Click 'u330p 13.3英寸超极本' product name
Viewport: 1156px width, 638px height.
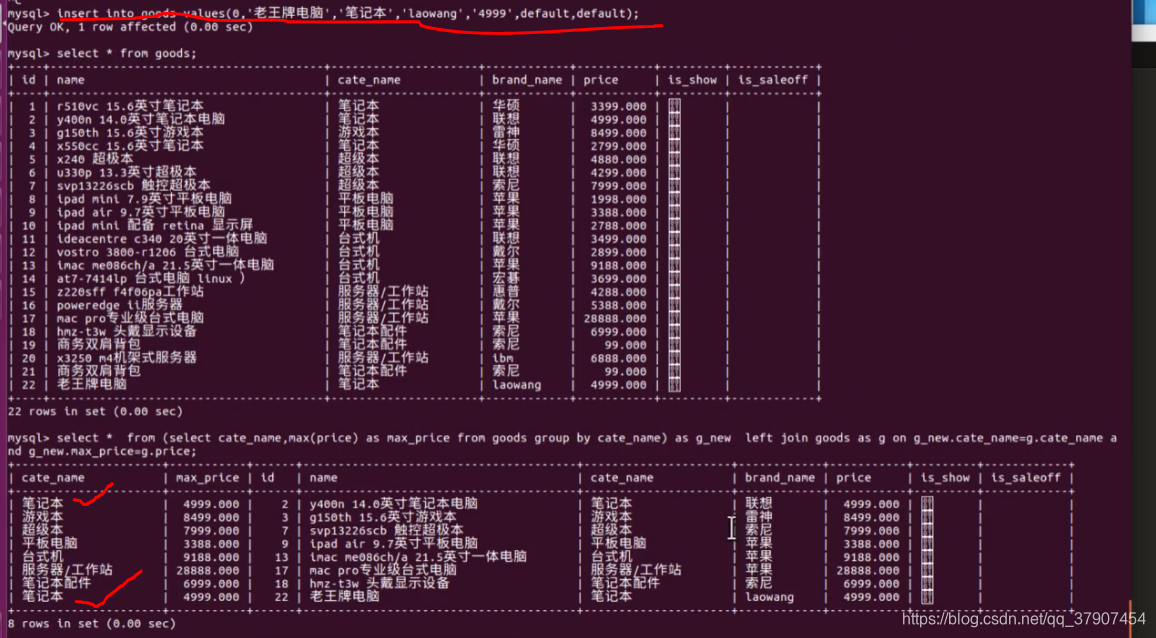coord(127,172)
